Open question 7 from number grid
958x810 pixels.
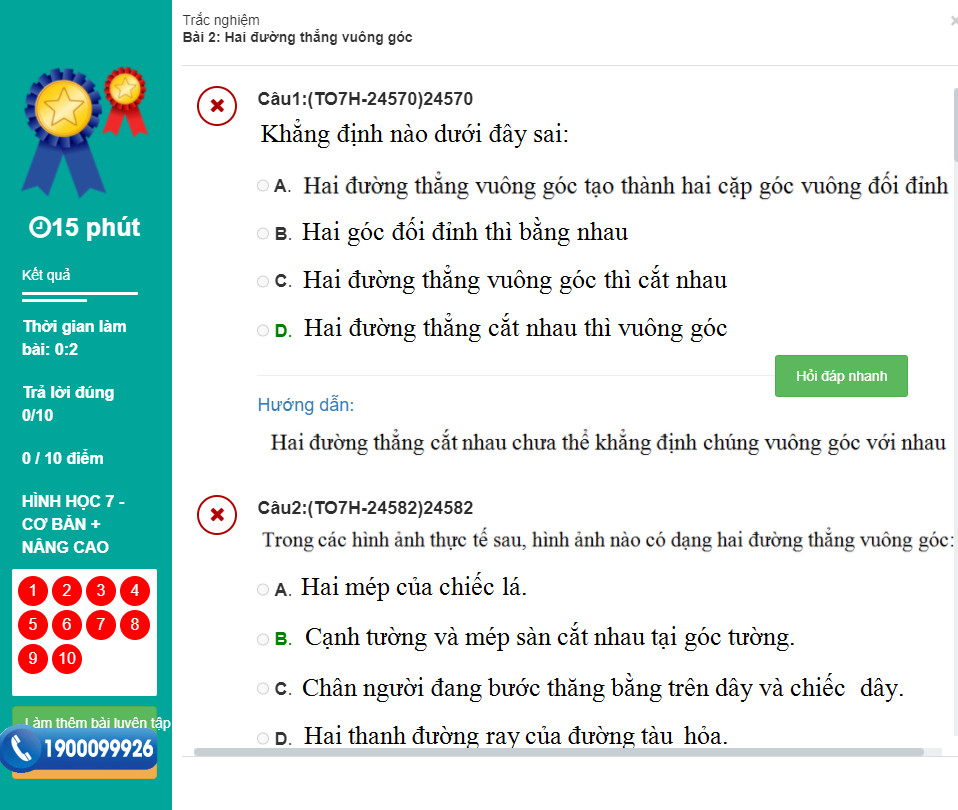(101, 625)
